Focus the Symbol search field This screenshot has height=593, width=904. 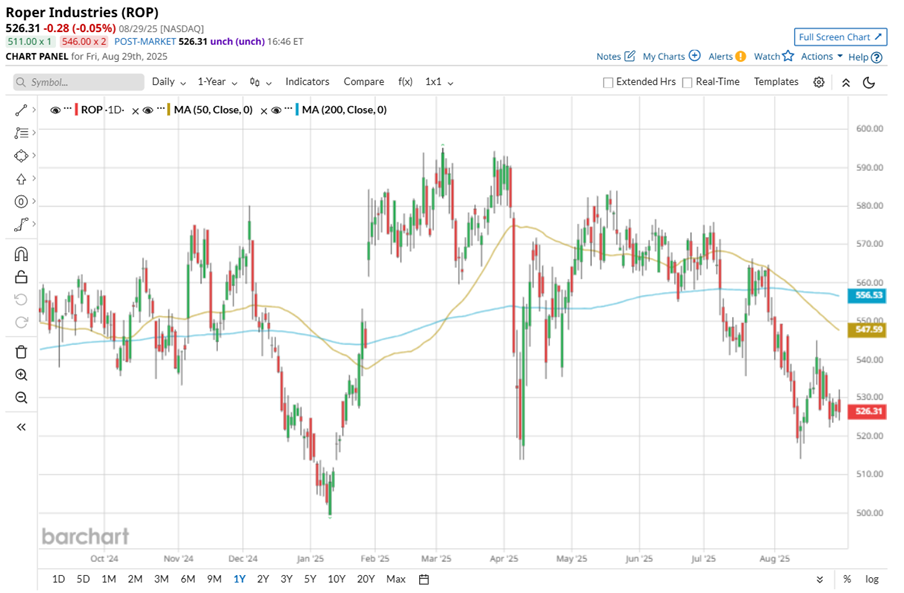[78, 82]
